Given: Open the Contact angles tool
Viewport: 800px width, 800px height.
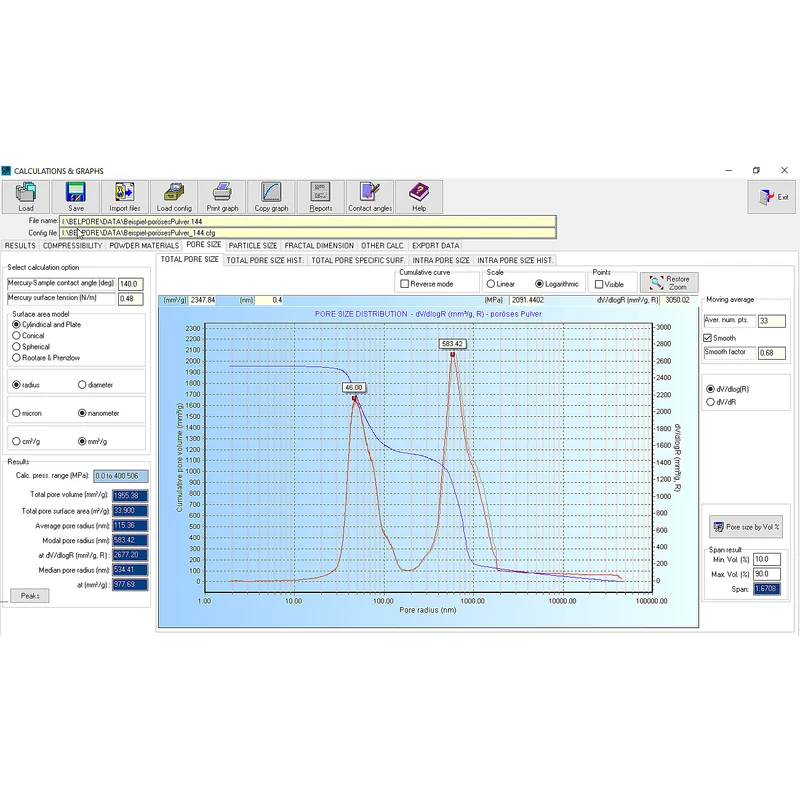Looking at the screenshot, I should [x=370, y=196].
